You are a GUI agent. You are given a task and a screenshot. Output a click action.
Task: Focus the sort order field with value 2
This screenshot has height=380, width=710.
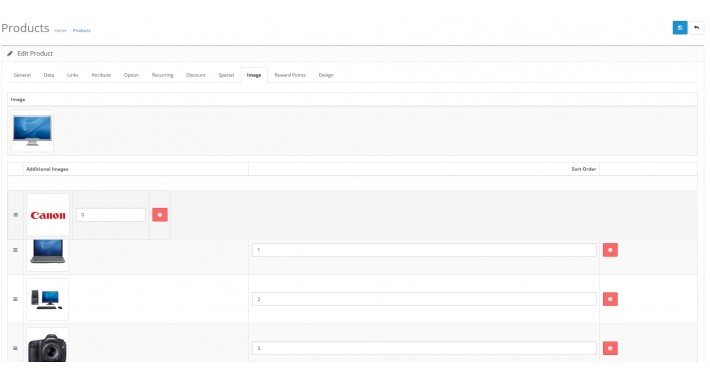point(424,299)
